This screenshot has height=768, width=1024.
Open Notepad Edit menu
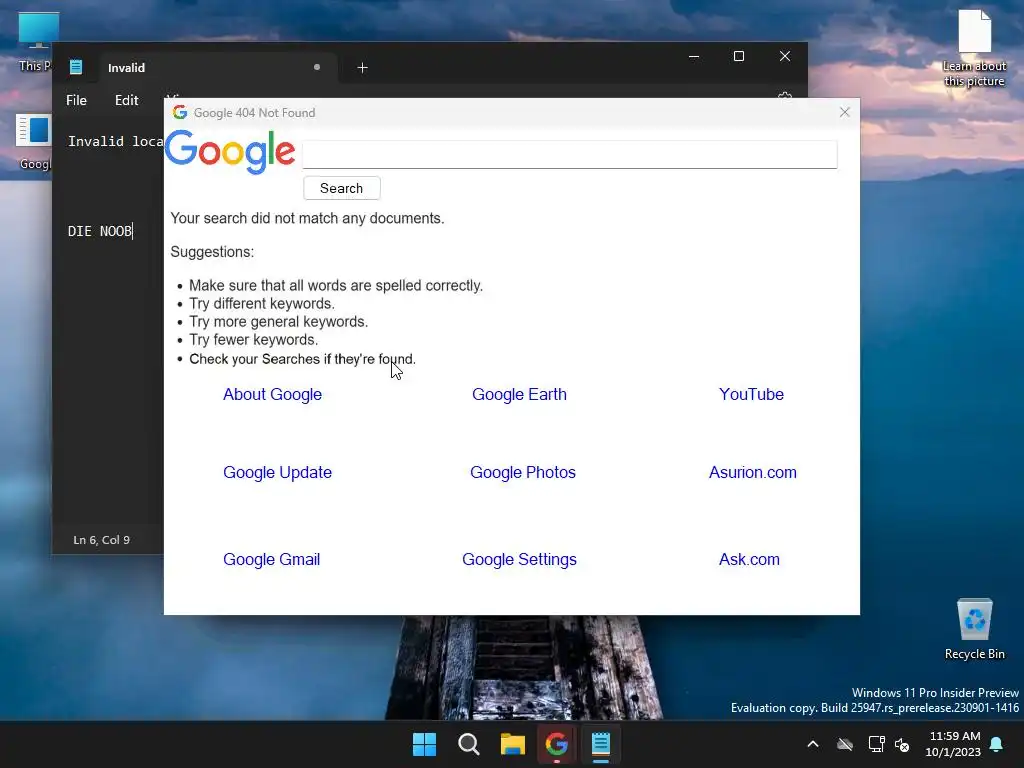pos(127,100)
